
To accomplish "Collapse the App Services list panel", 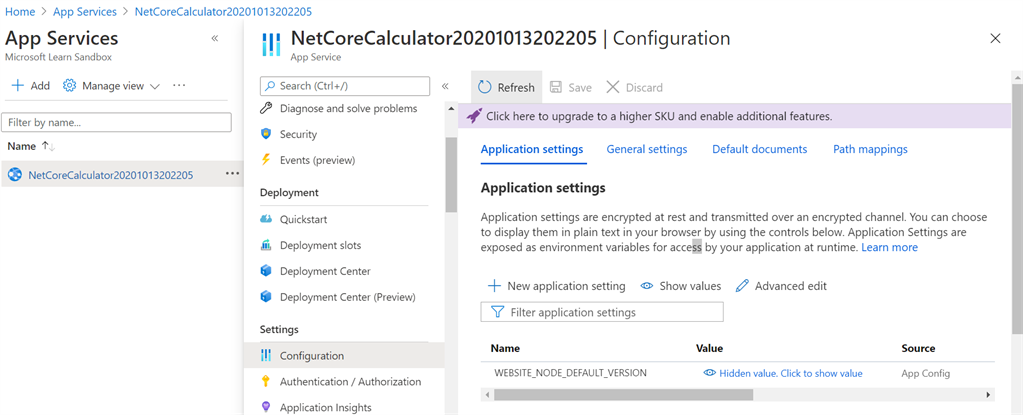I will pyautogui.click(x=215, y=38).
